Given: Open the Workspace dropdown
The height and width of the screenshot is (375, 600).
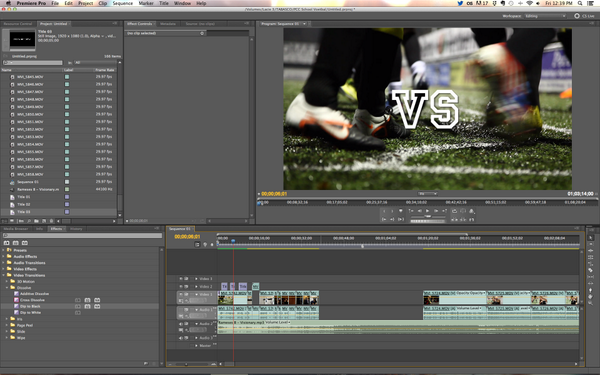Looking at the screenshot, I should (545, 16).
